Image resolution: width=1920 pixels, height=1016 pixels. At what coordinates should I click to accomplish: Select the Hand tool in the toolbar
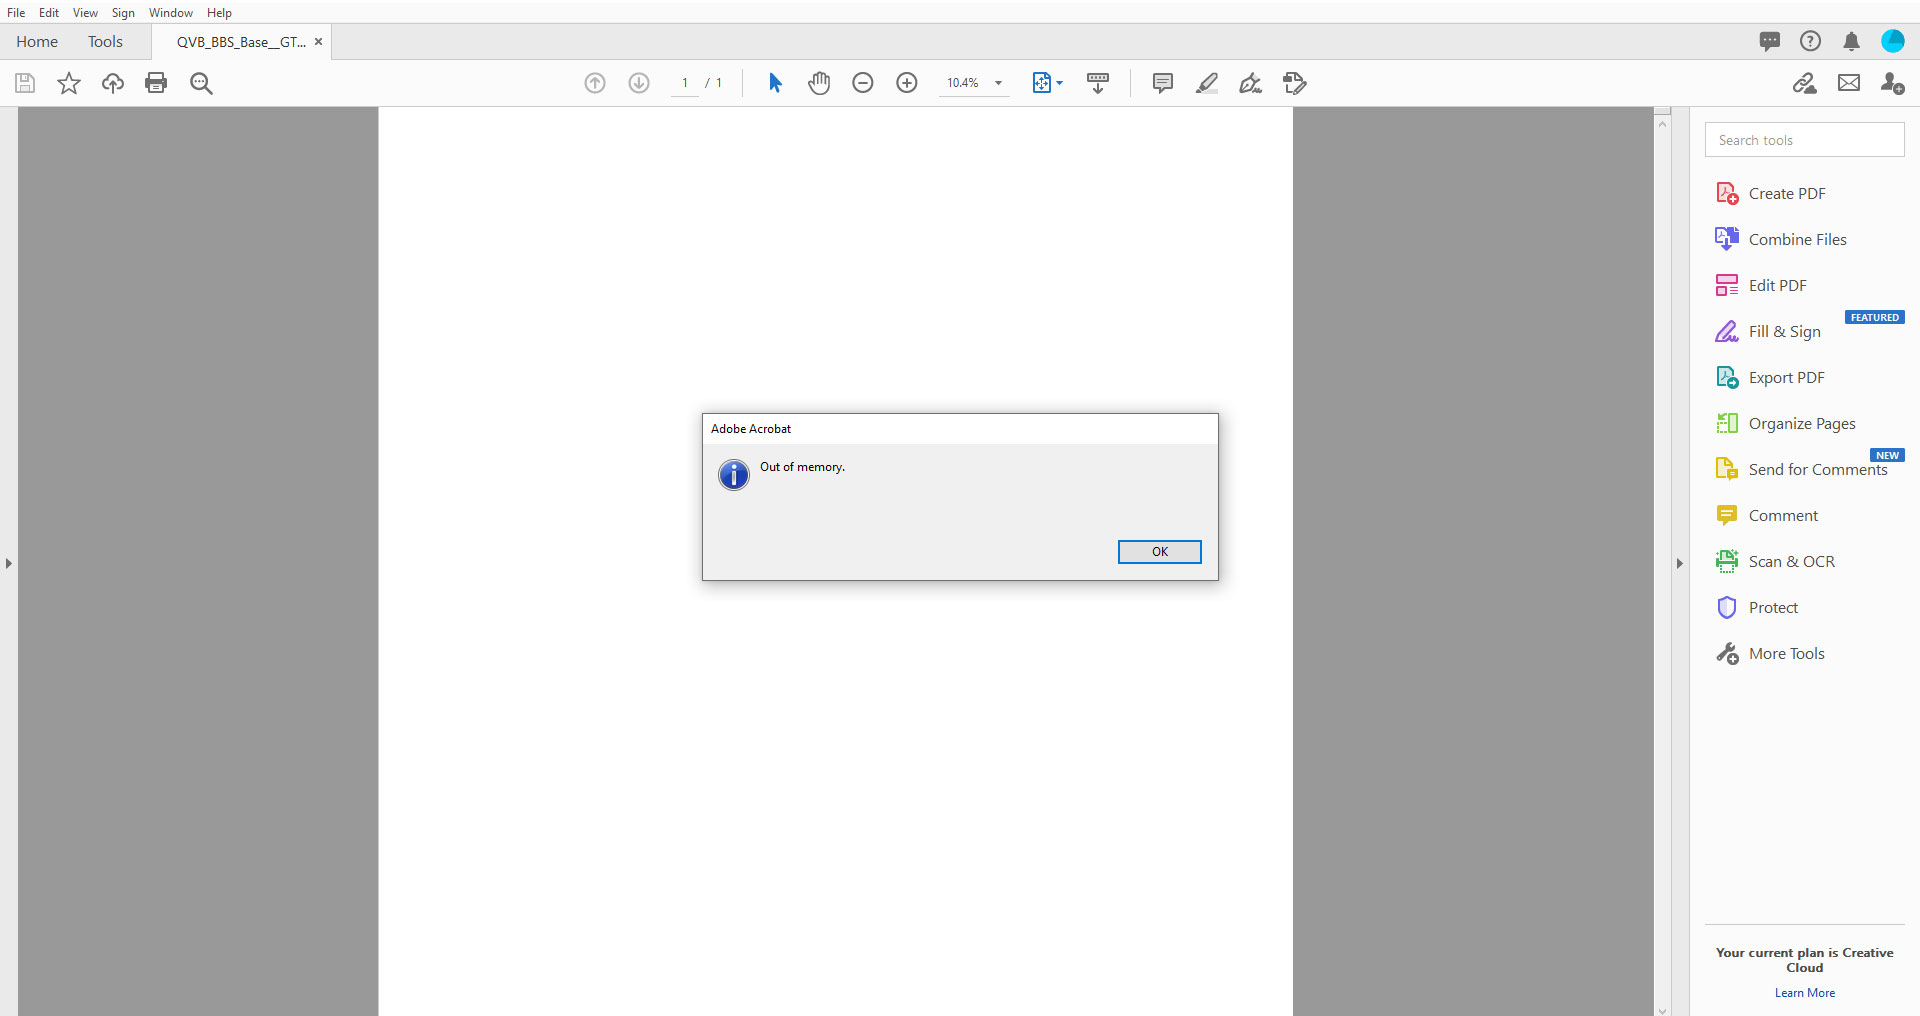pos(819,83)
